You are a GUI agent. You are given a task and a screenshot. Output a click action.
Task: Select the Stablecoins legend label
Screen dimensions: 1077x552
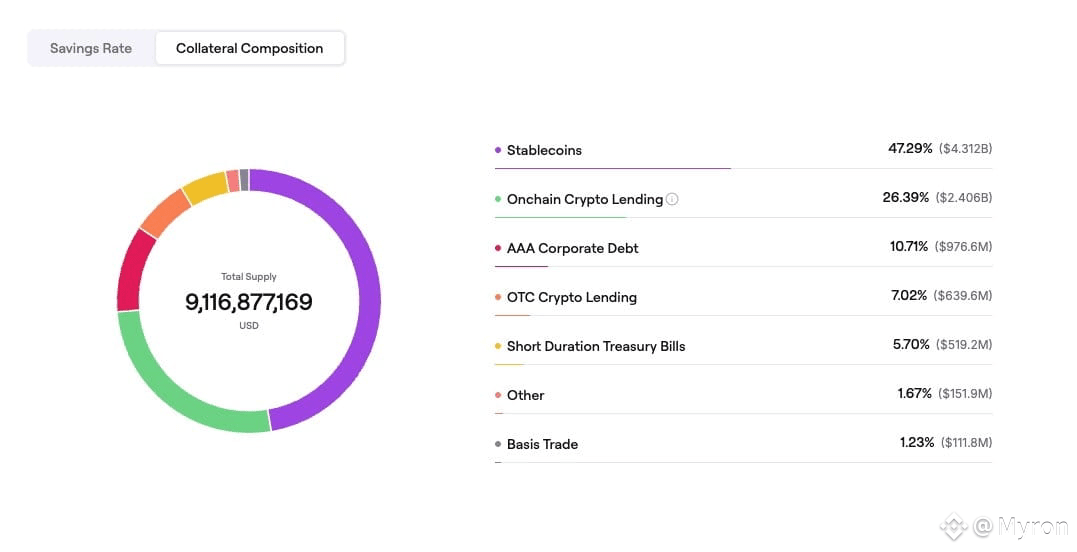pos(544,150)
